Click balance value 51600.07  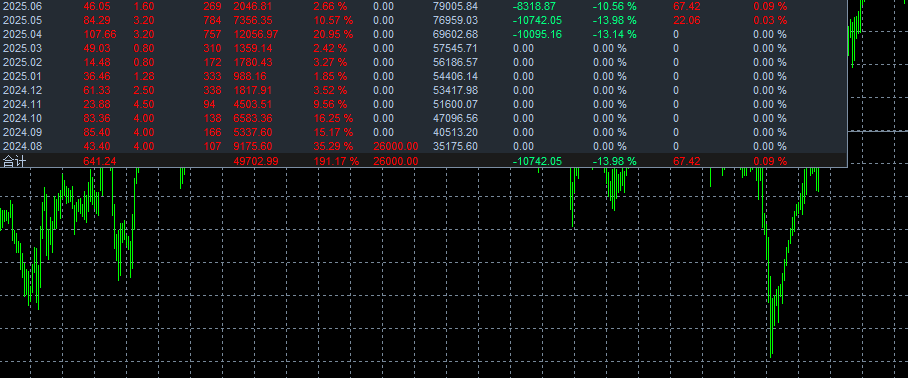pos(456,104)
